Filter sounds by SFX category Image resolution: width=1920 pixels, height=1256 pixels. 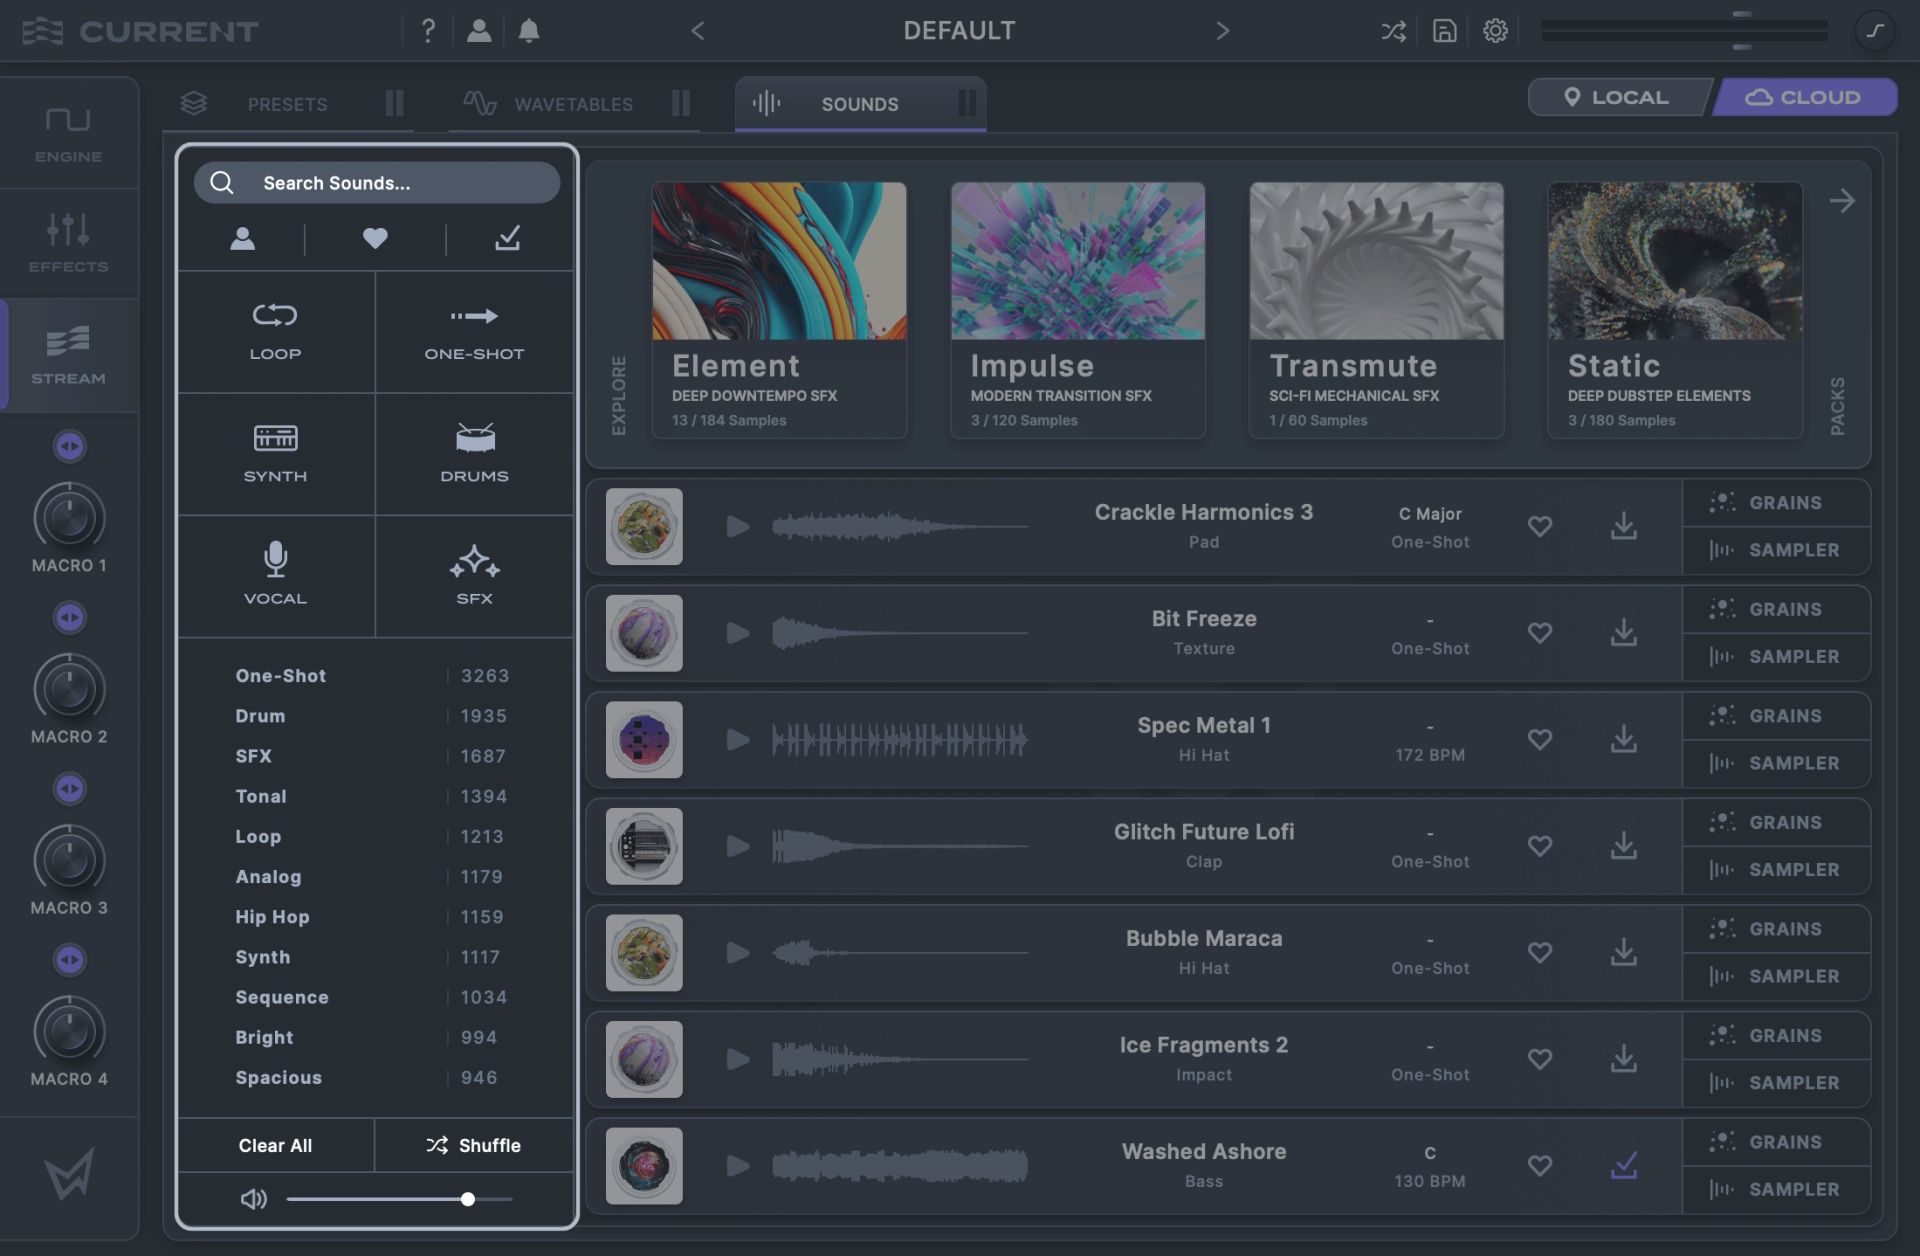click(x=474, y=576)
